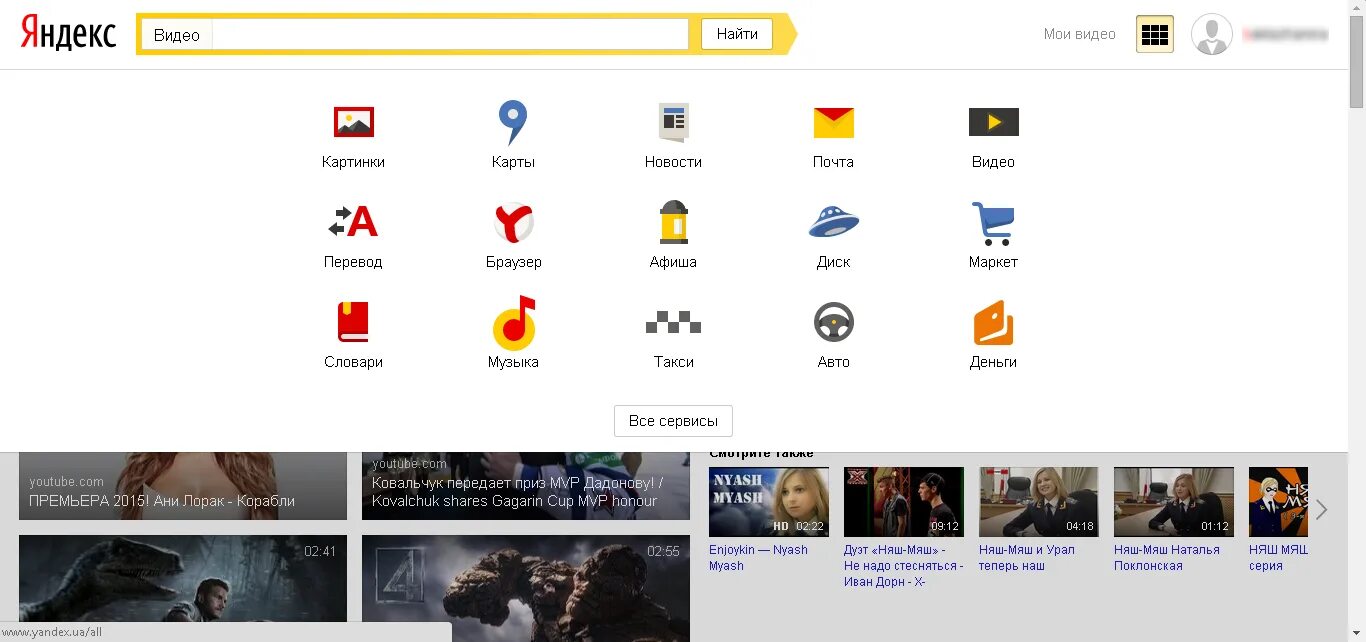Viewport: 1366px width, 642px height.
Task: Open the Новости newspaper icon
Action: pos(673,122)
